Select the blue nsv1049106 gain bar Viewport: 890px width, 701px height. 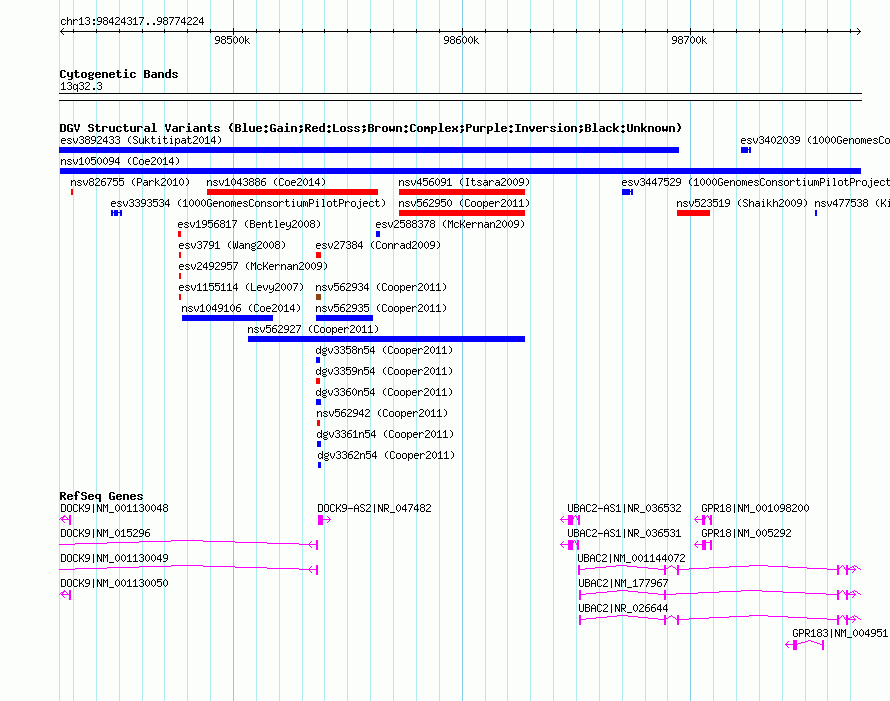click(x=227, y=318)
